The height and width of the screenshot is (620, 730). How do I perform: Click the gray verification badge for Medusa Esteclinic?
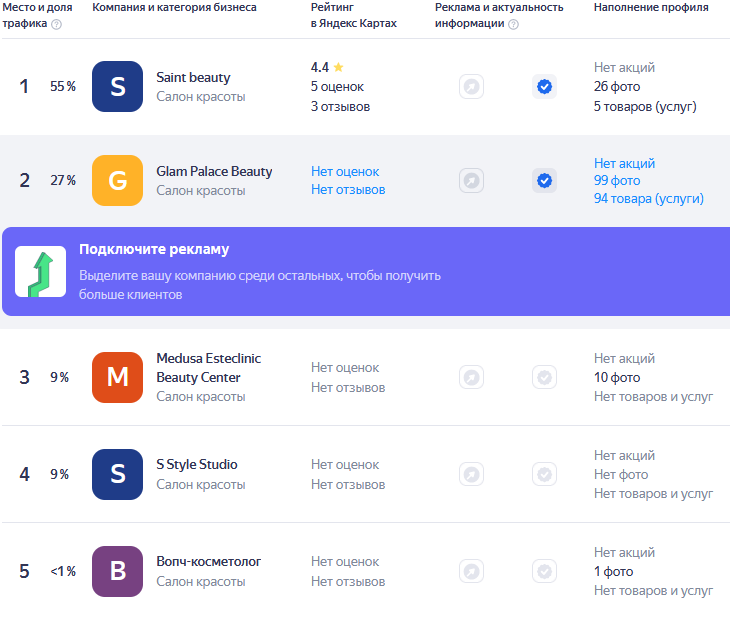[x=544, y=377]
